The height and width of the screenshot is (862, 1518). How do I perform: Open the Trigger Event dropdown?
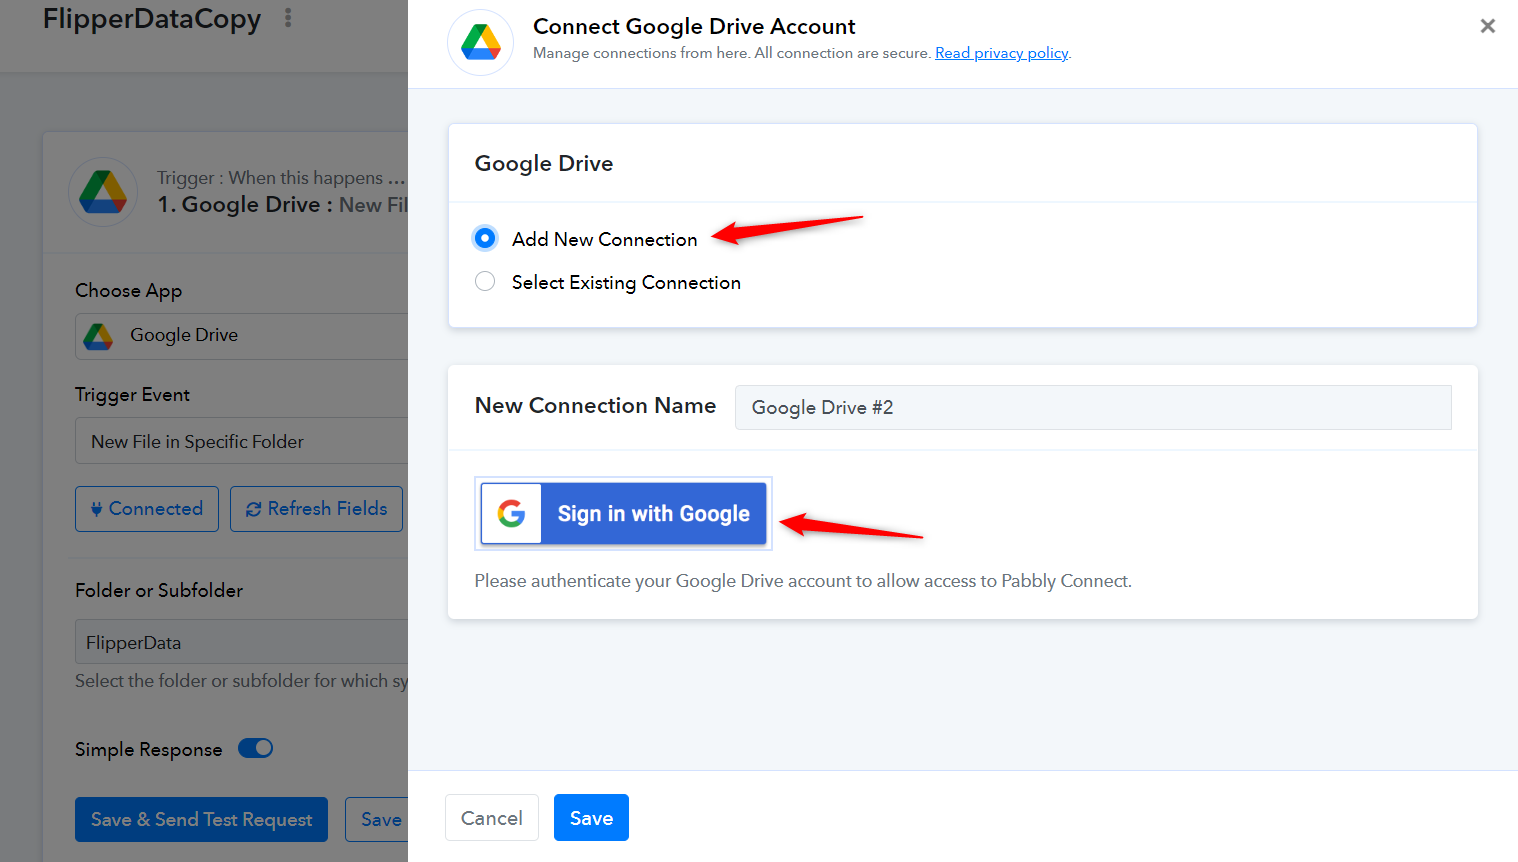242,441
